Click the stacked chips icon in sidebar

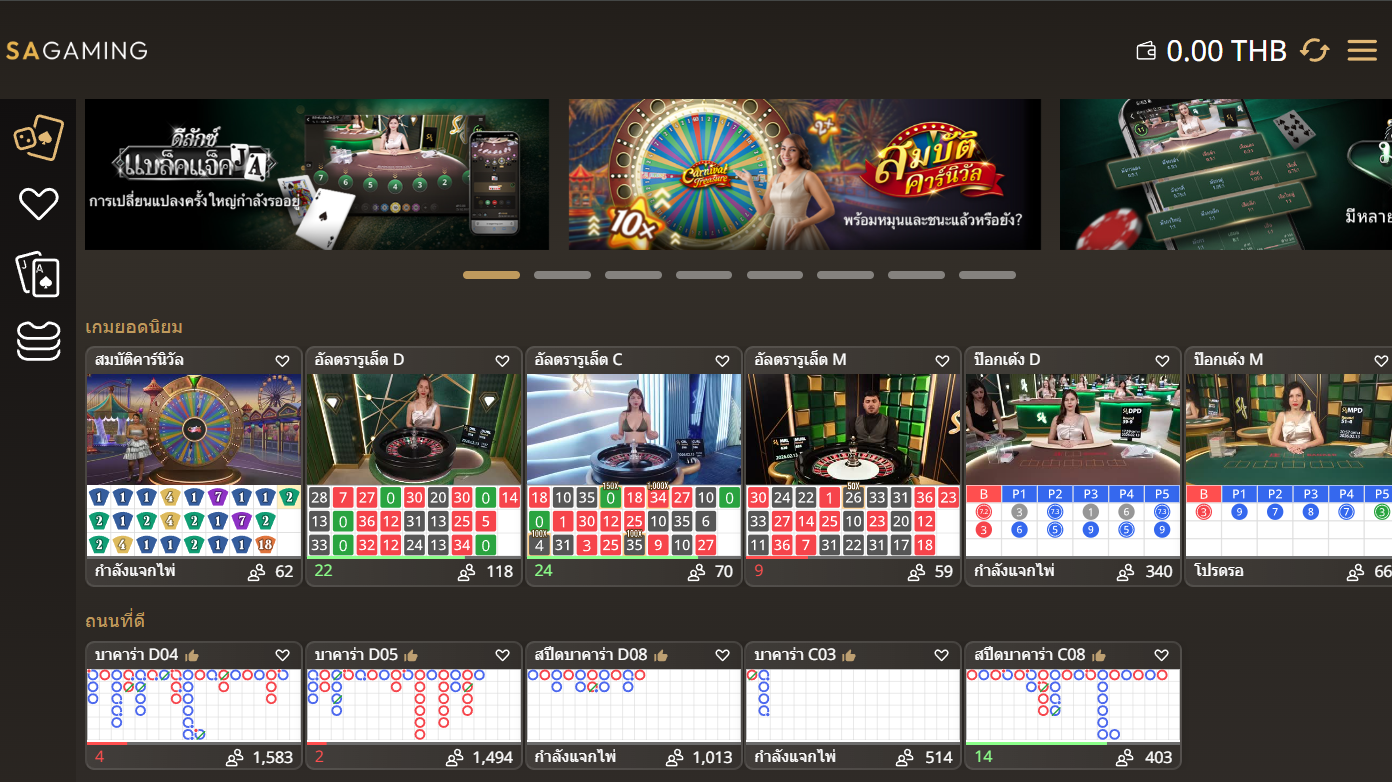(39, 341)
